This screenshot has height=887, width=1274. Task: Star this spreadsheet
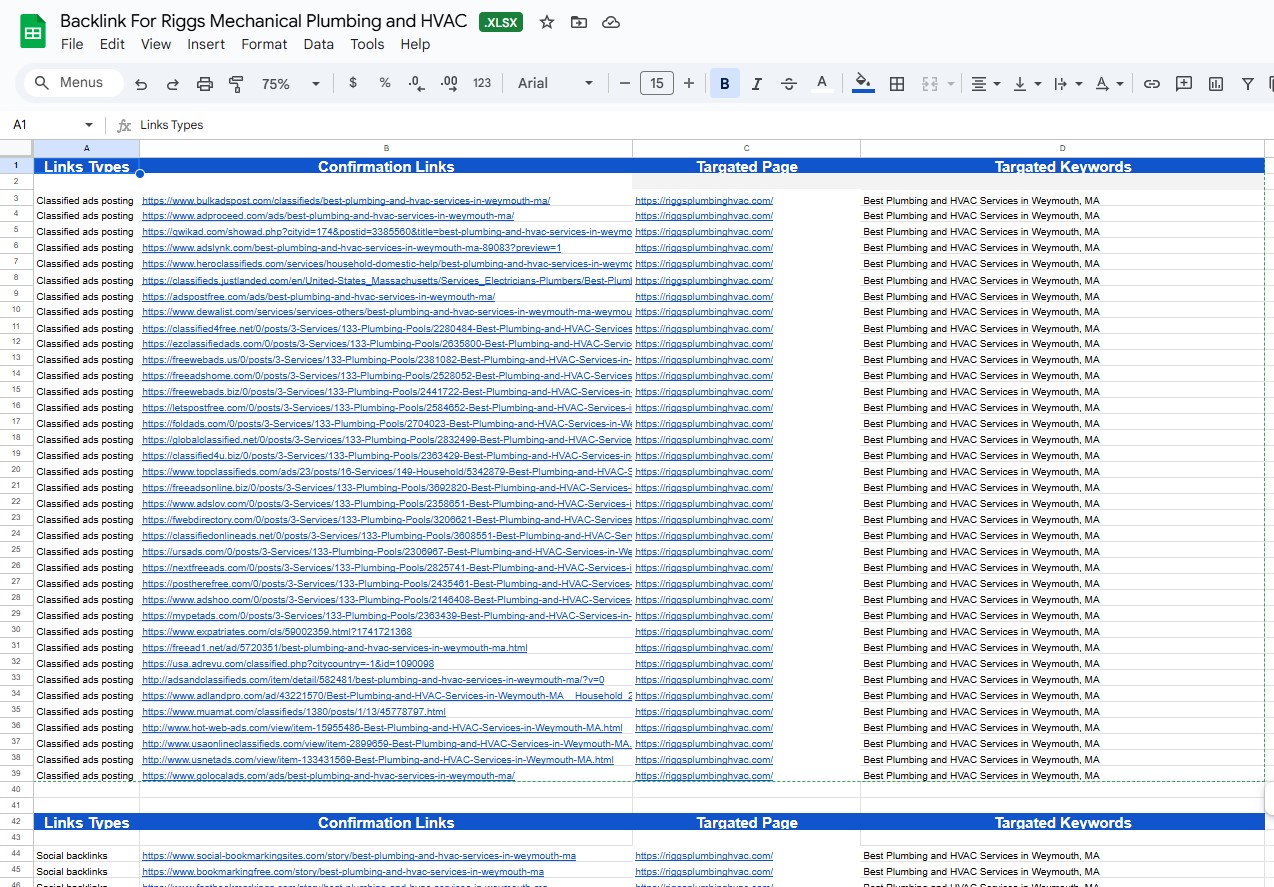pyautogui.click(x=547, y=22)
